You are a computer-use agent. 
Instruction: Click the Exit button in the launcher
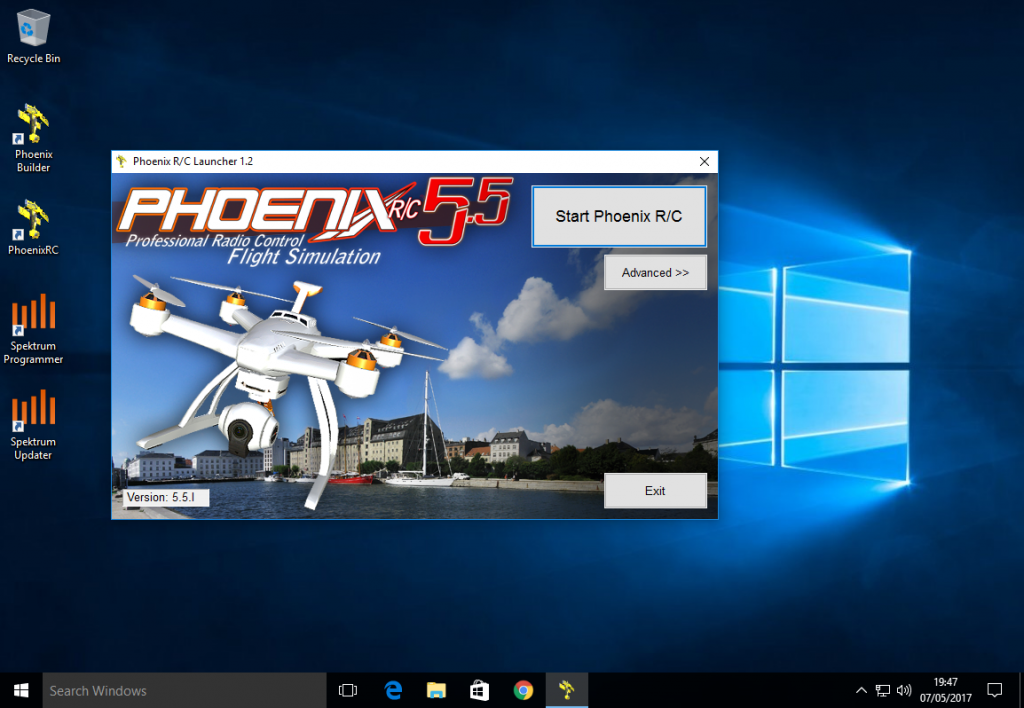coord(655,491)
